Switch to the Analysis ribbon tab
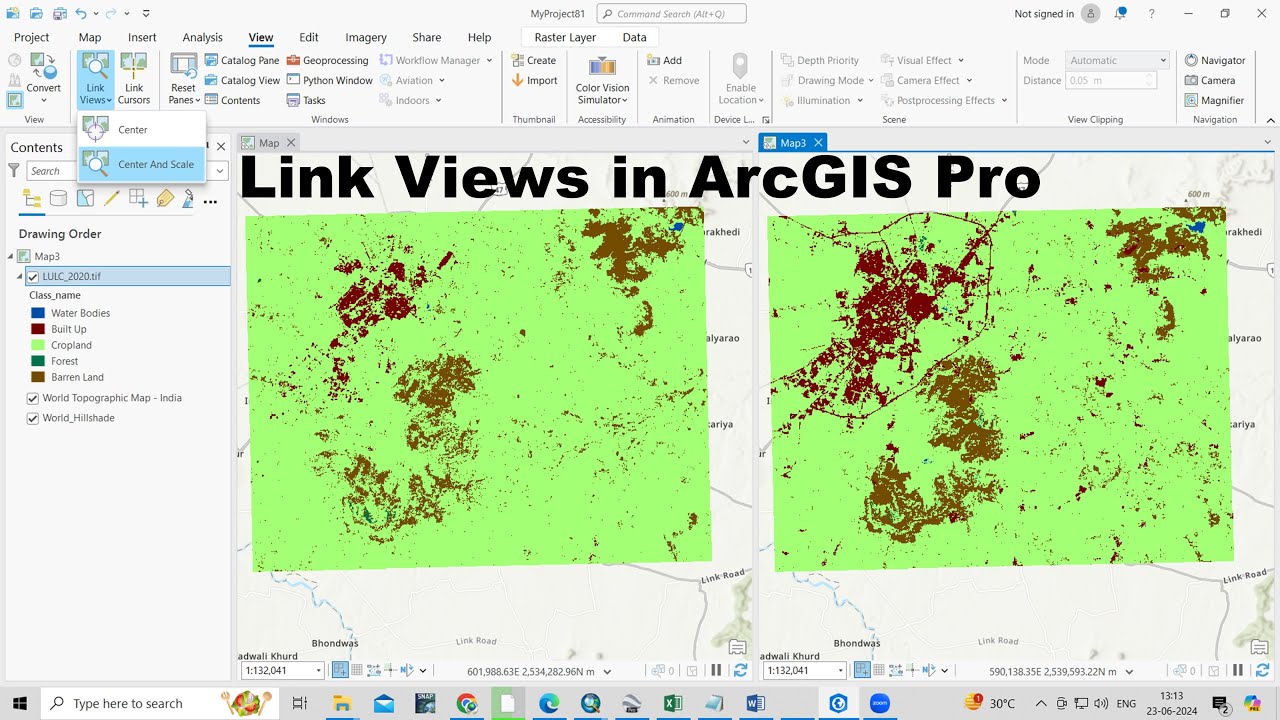 [x=202, y=37]
